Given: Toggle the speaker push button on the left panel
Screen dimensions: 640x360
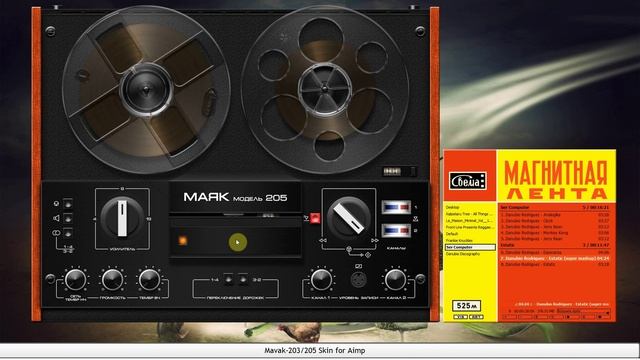Looking at the screenshot, I should (68, 219).
